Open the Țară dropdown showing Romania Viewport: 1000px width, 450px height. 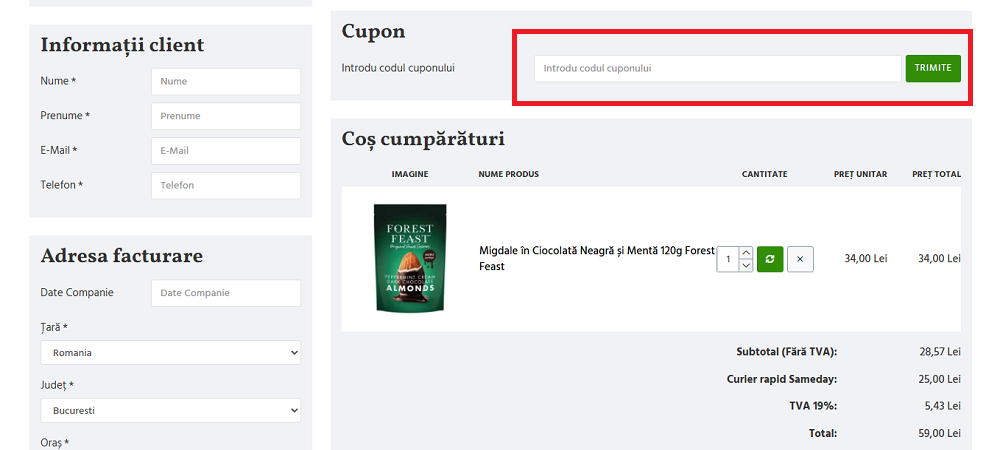170,353
